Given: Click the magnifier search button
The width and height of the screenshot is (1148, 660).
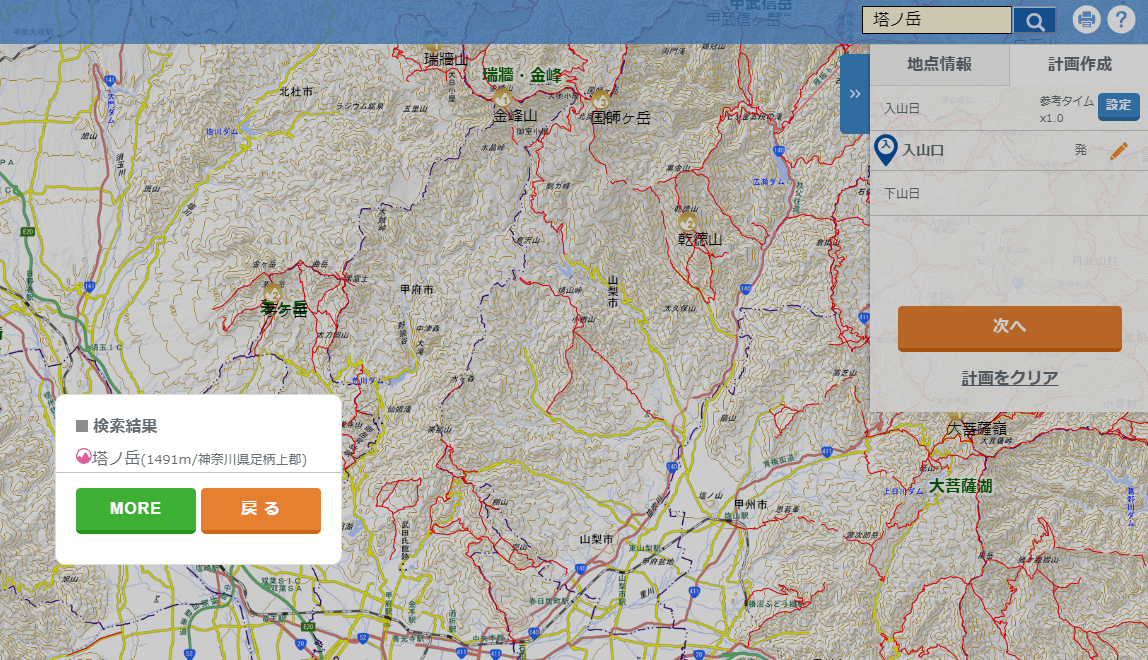Looking at the screenshot, I should click(1035, 21).
